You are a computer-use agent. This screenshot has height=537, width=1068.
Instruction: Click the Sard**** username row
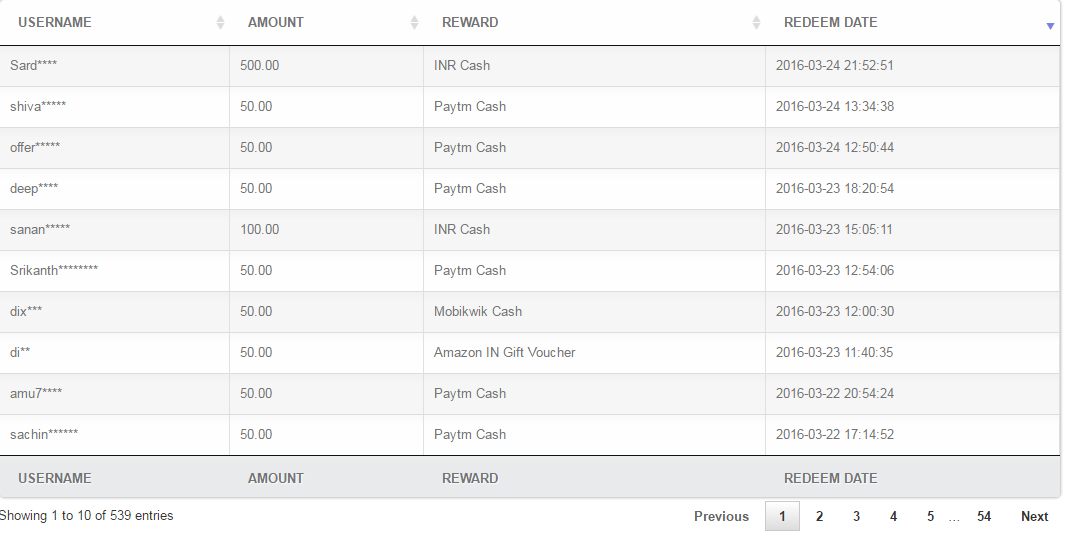530,65
